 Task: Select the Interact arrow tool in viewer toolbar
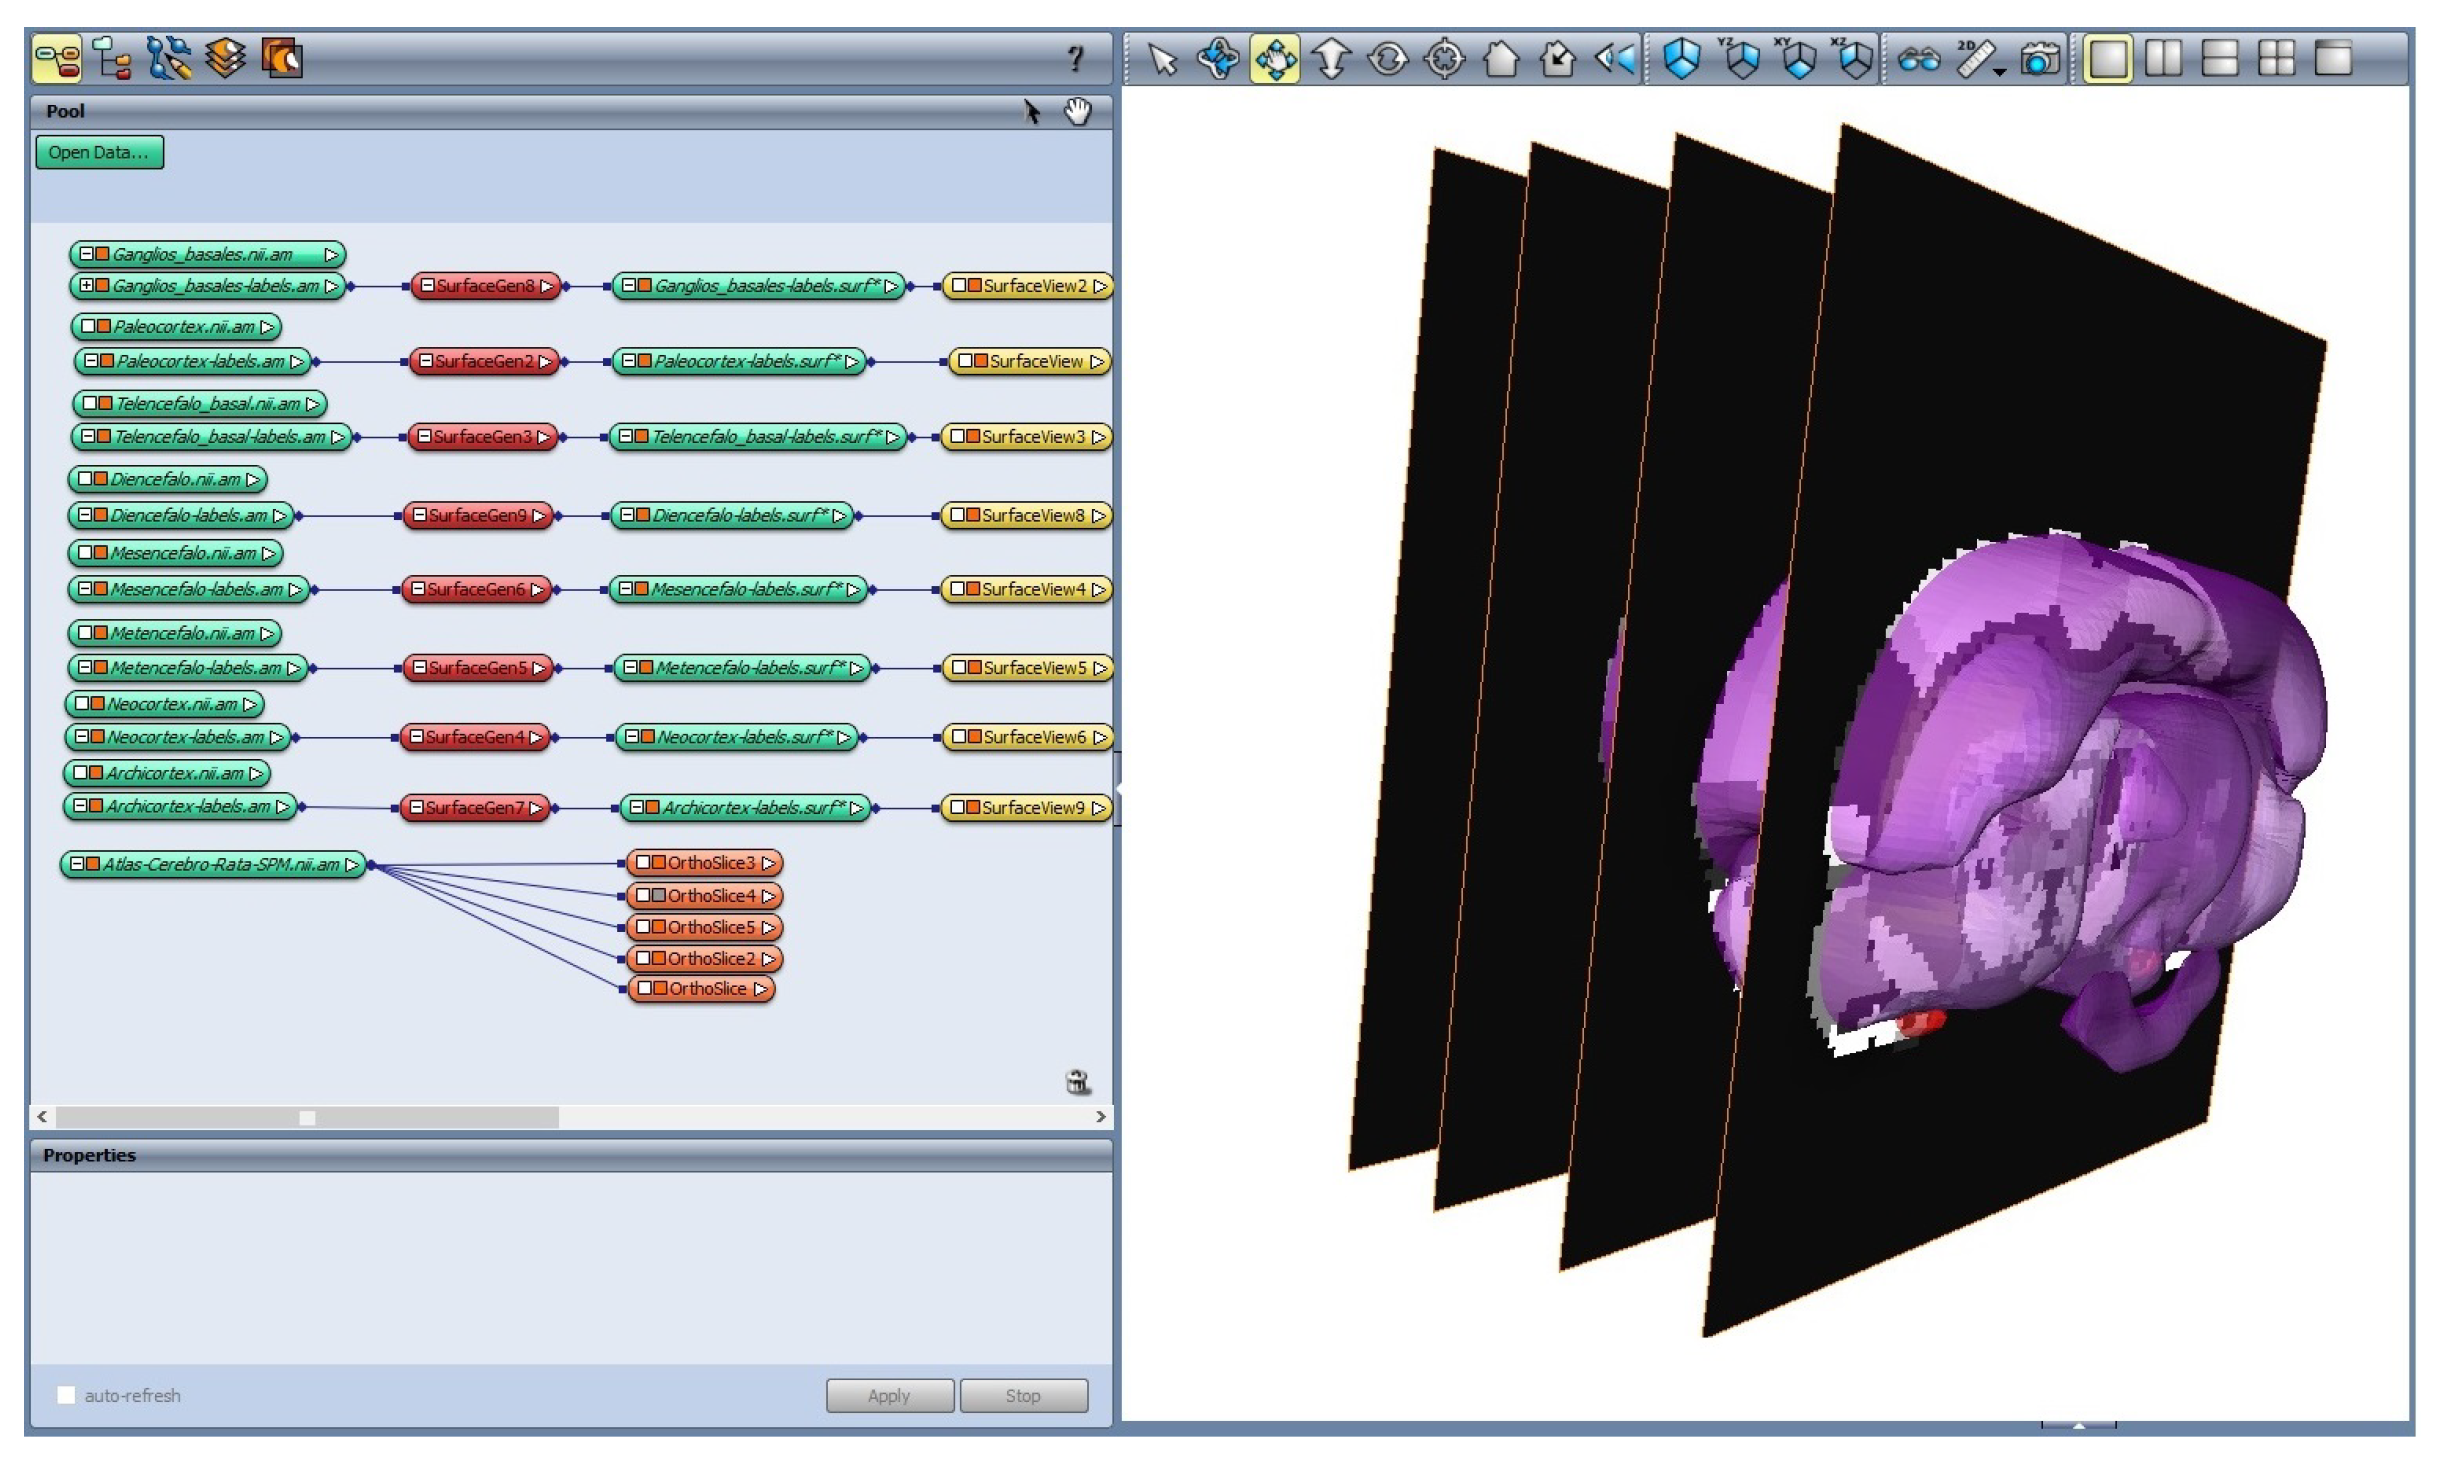(1162, 60)
